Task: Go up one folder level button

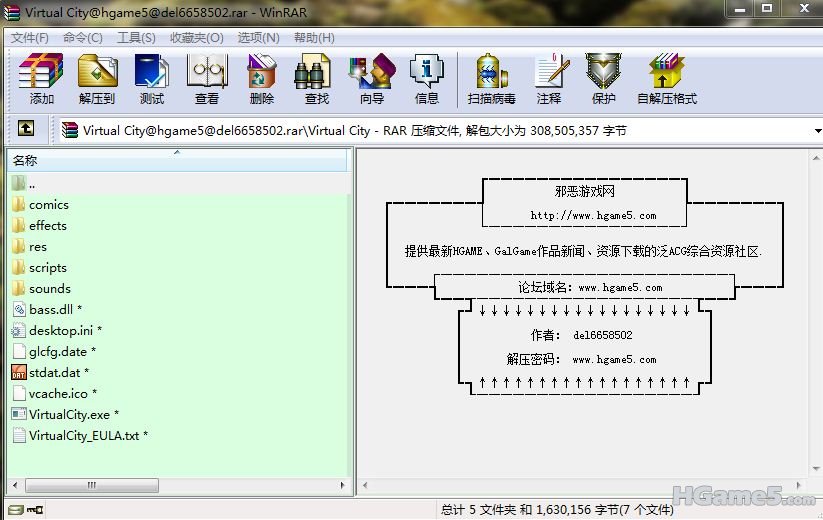Action: pyautogui.click(x=26, y=128)
